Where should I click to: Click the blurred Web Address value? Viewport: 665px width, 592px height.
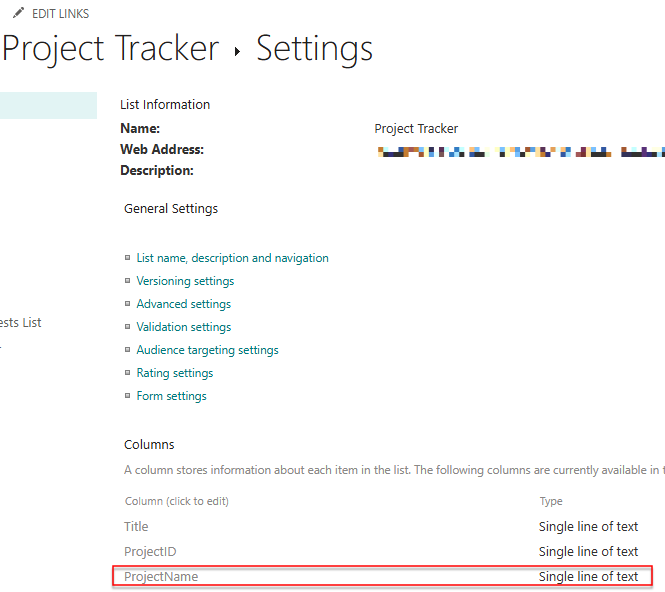[x=518, y=153]
